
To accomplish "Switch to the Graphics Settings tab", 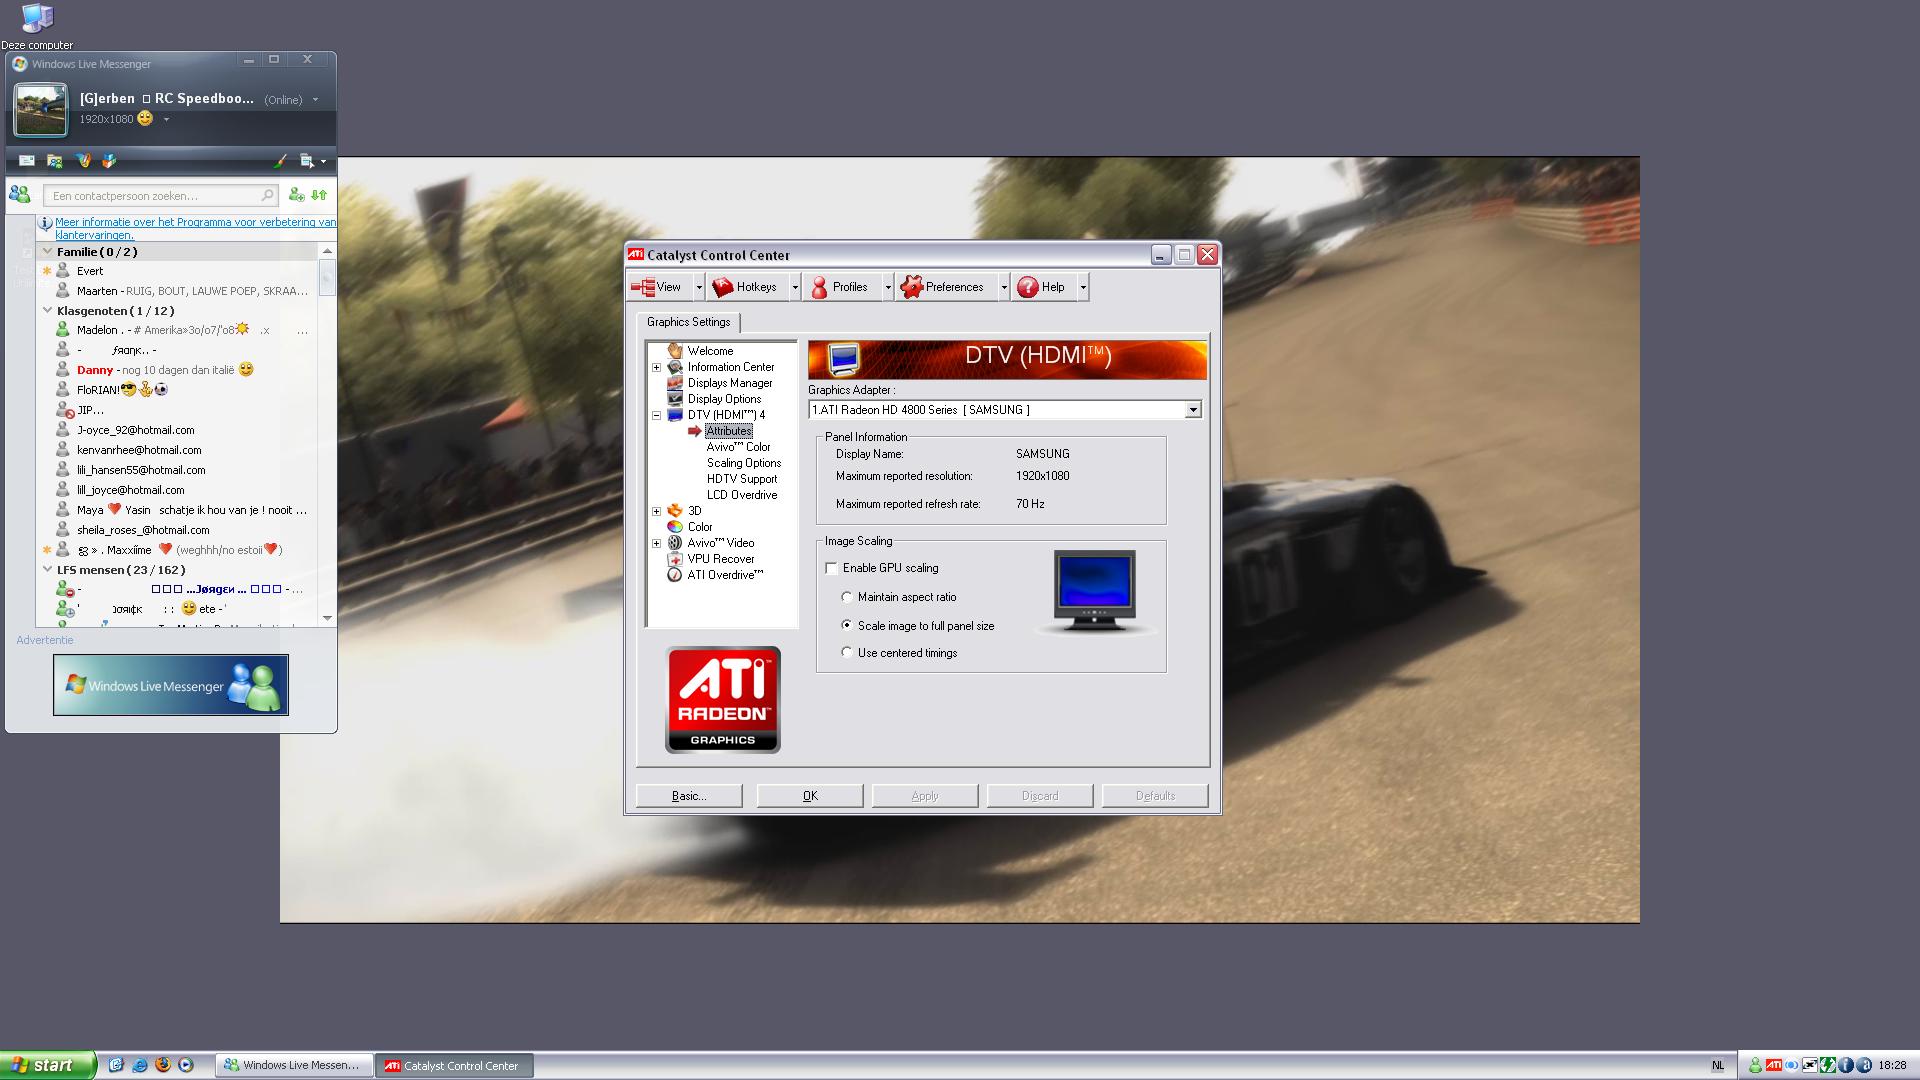I will (x=688, y=322).
